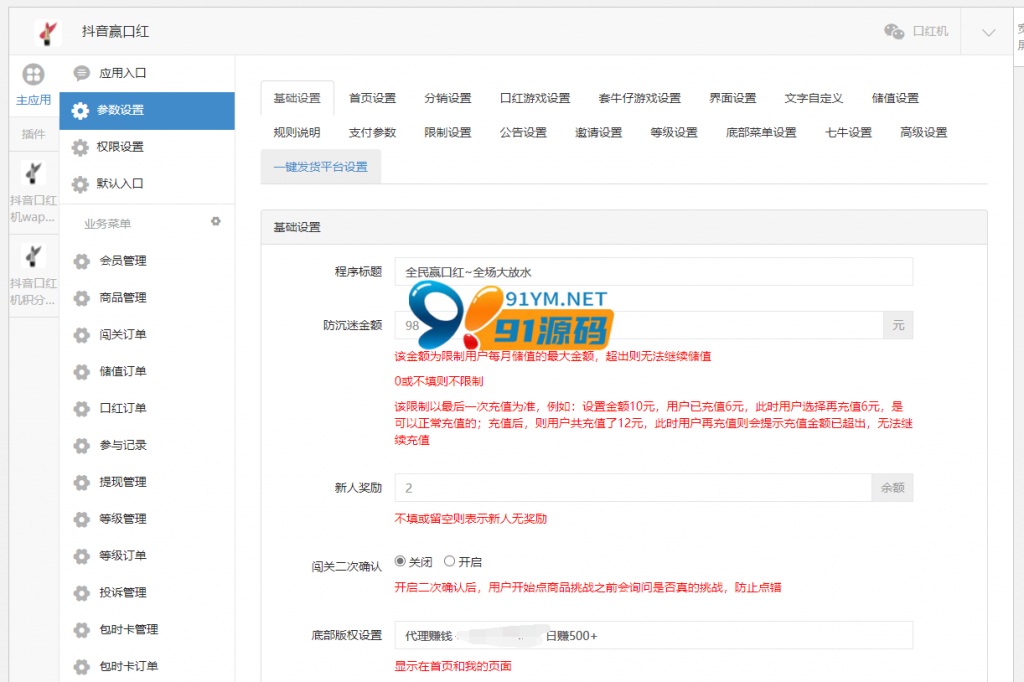
Task: Click the gear icon beside 默认入口
Action: click(x=80, y=184)
